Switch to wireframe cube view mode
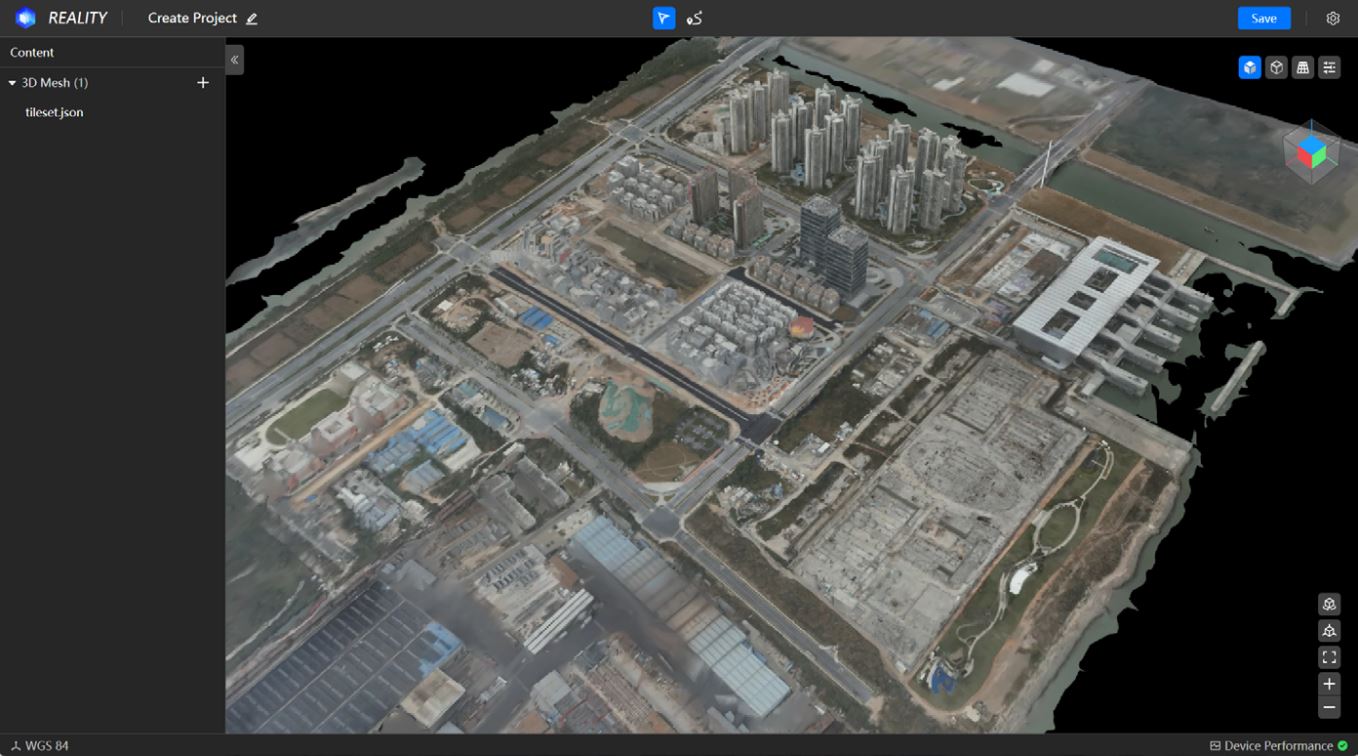This screenshot has height=756, width=1358. (1276, 67)
